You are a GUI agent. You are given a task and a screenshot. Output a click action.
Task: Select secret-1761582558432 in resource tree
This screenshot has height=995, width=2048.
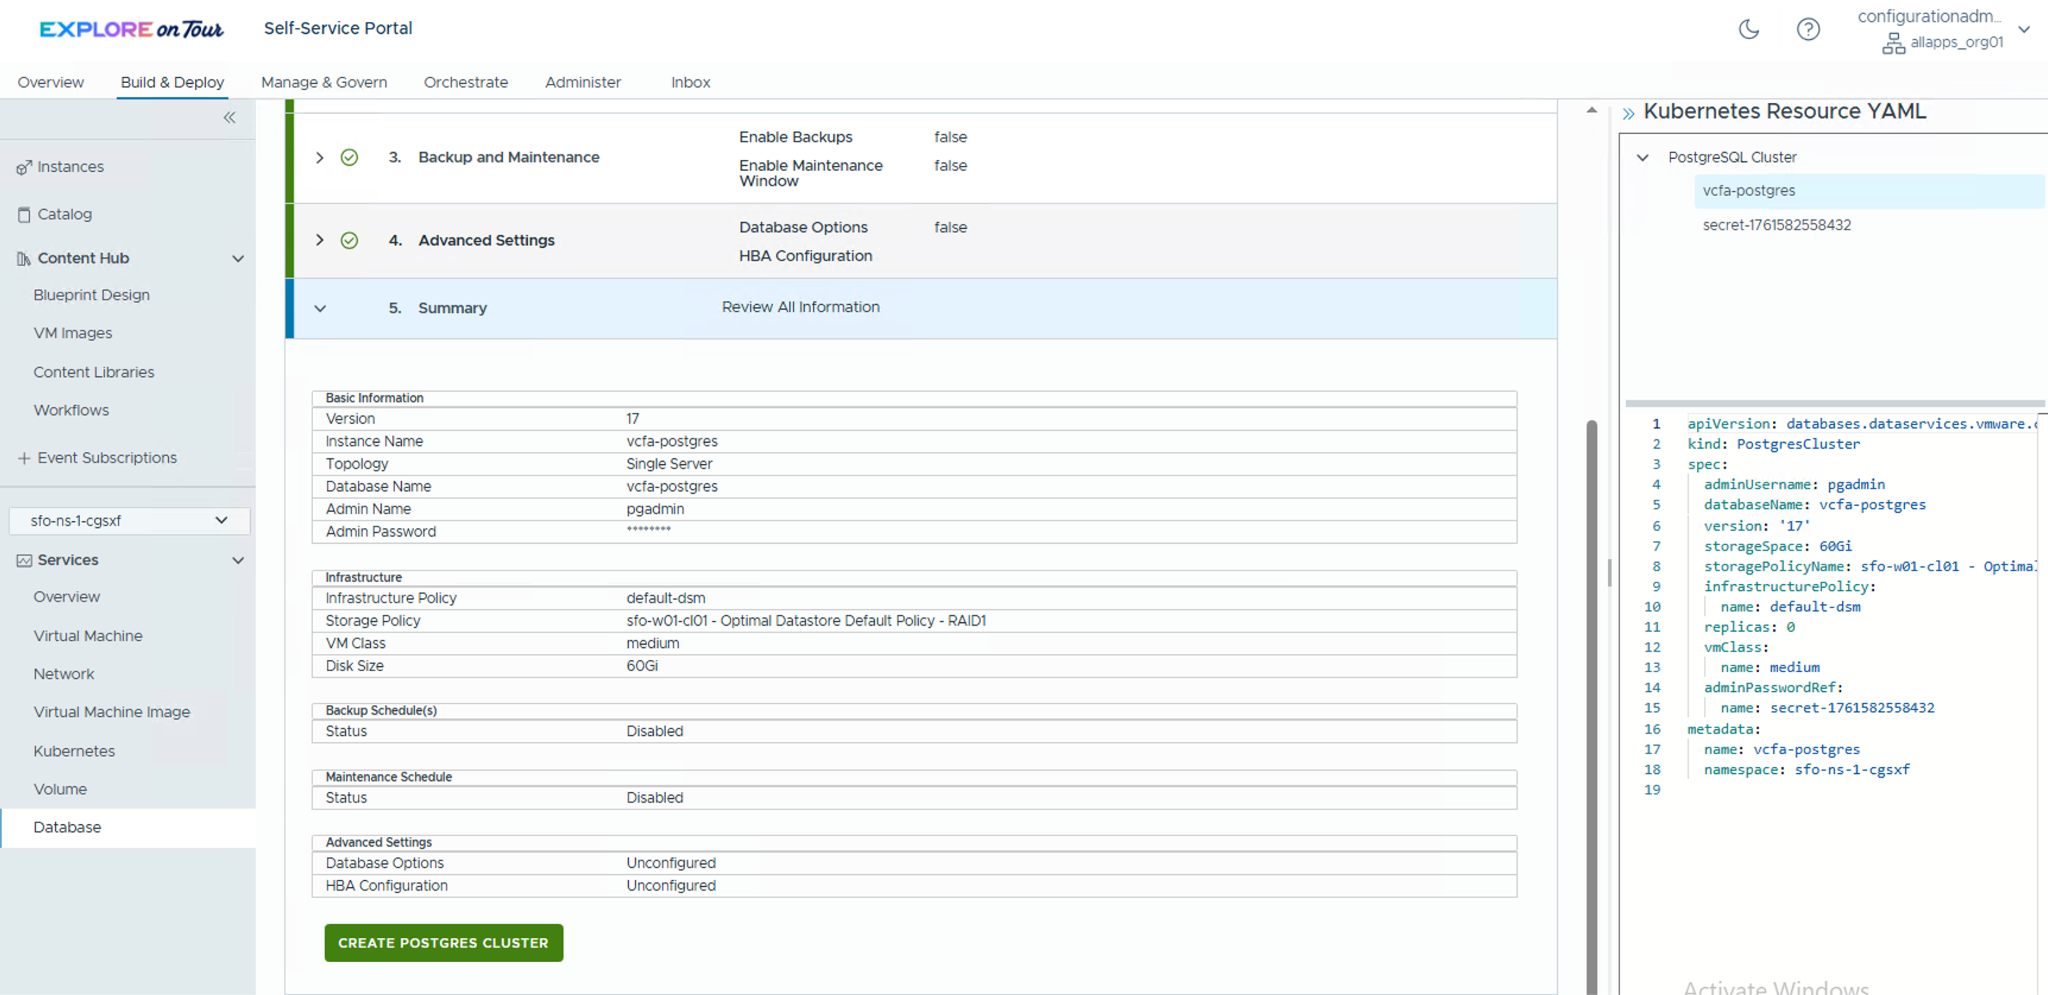tap(1776, 225)
